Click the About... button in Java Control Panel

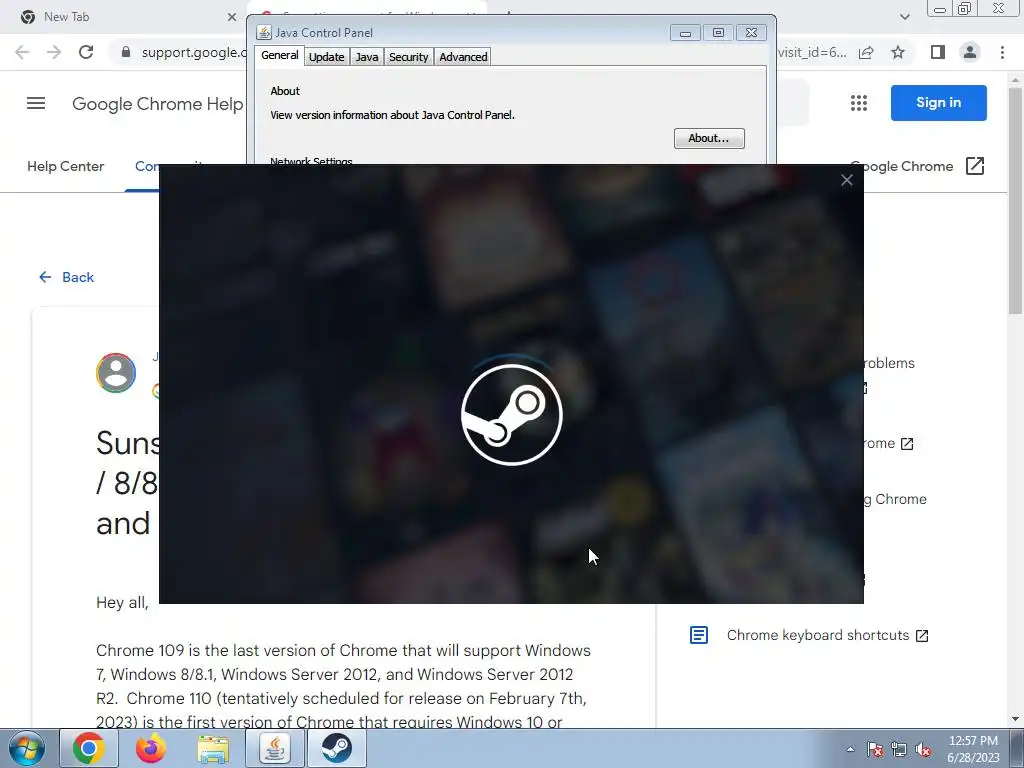(709, 138)
